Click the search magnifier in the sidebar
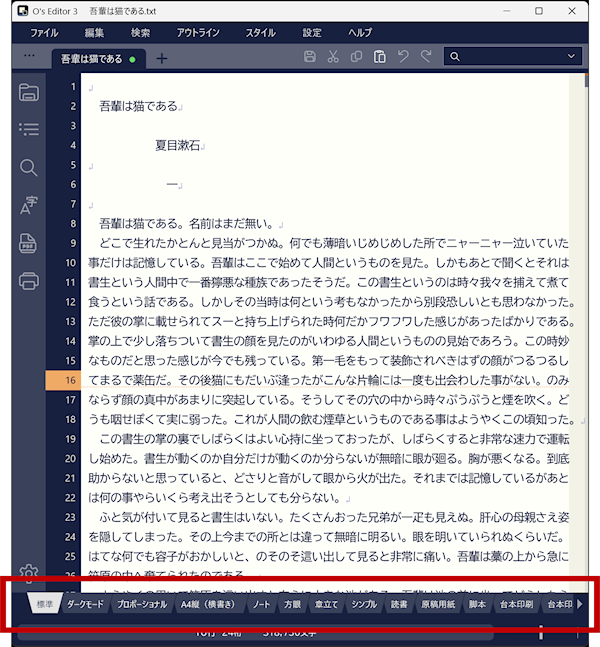 click(28, 168)
